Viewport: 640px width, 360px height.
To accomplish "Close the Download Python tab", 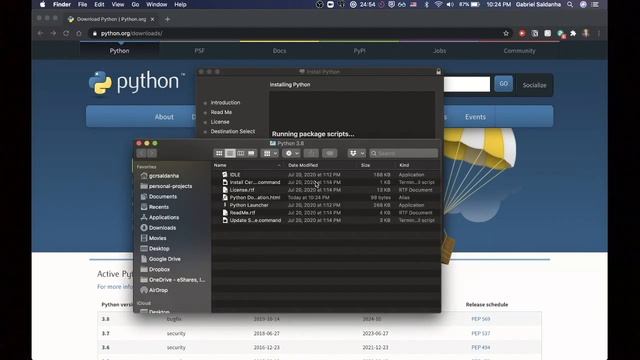I will [152, 19].
